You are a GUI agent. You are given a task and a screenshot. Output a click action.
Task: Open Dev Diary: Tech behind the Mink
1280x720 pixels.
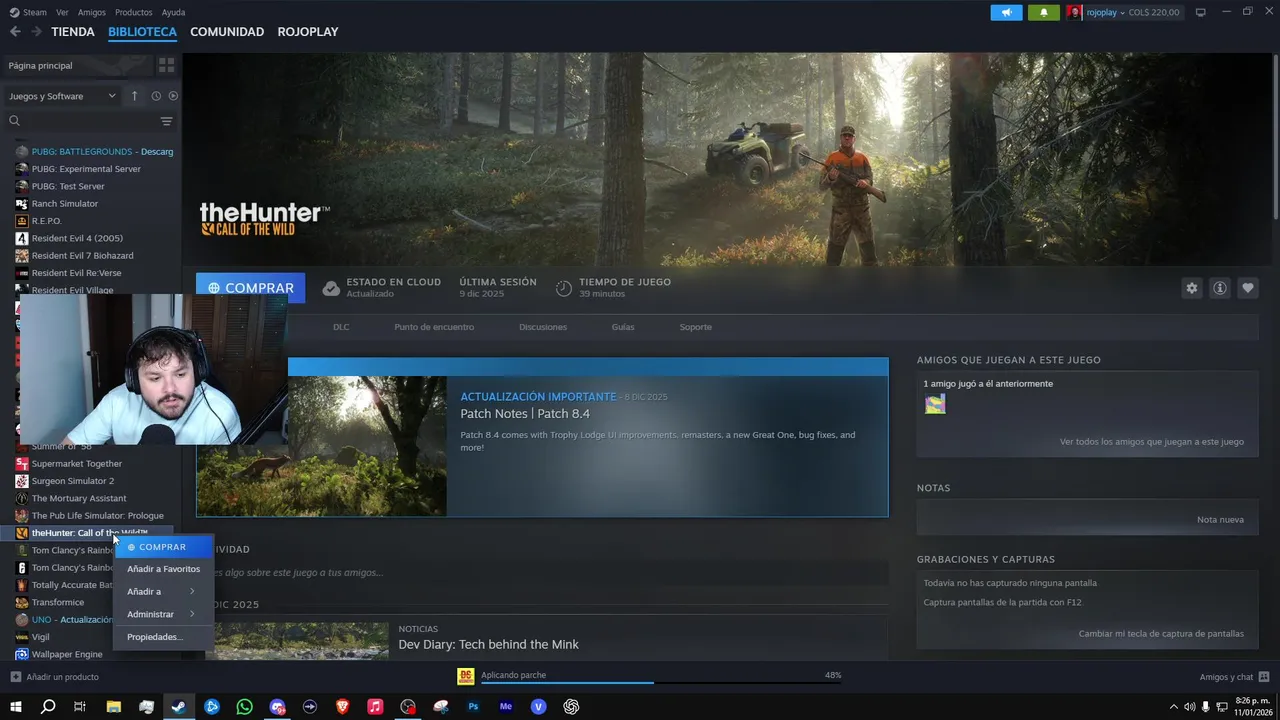pyautogui.click(x=488, y=645)
